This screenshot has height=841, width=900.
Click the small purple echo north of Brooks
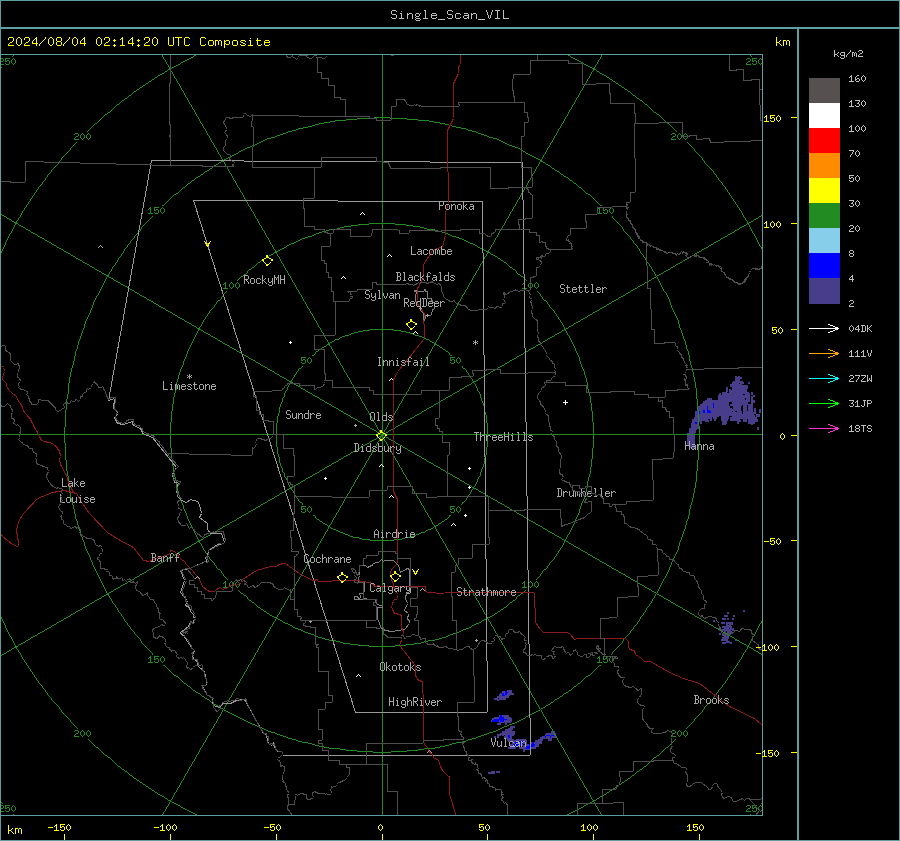(x=727, y=627)
